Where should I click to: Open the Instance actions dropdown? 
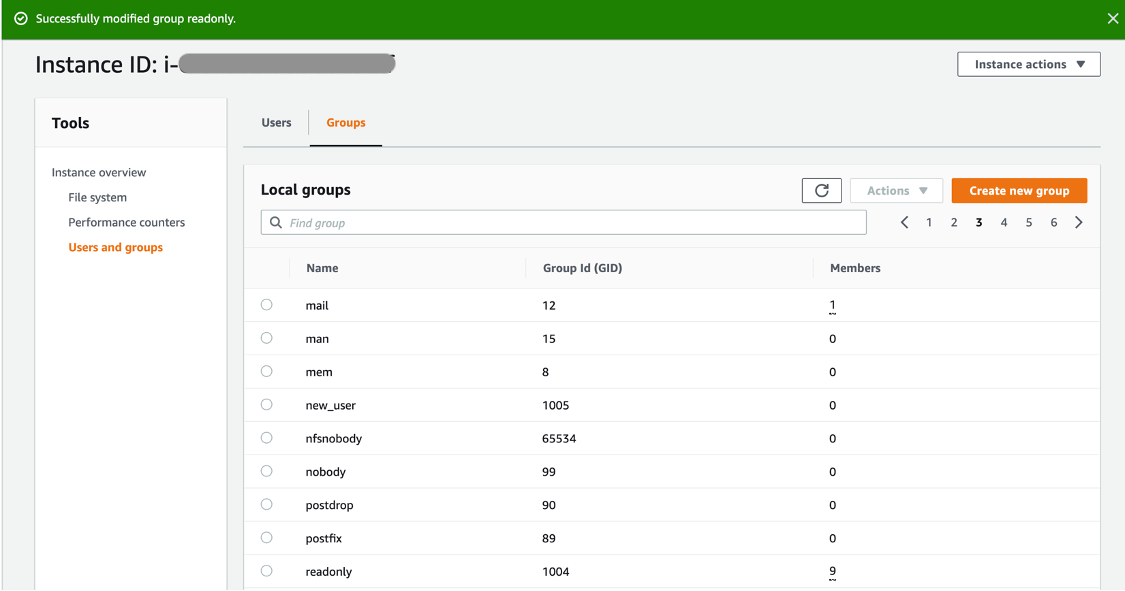click(1028, 63)
